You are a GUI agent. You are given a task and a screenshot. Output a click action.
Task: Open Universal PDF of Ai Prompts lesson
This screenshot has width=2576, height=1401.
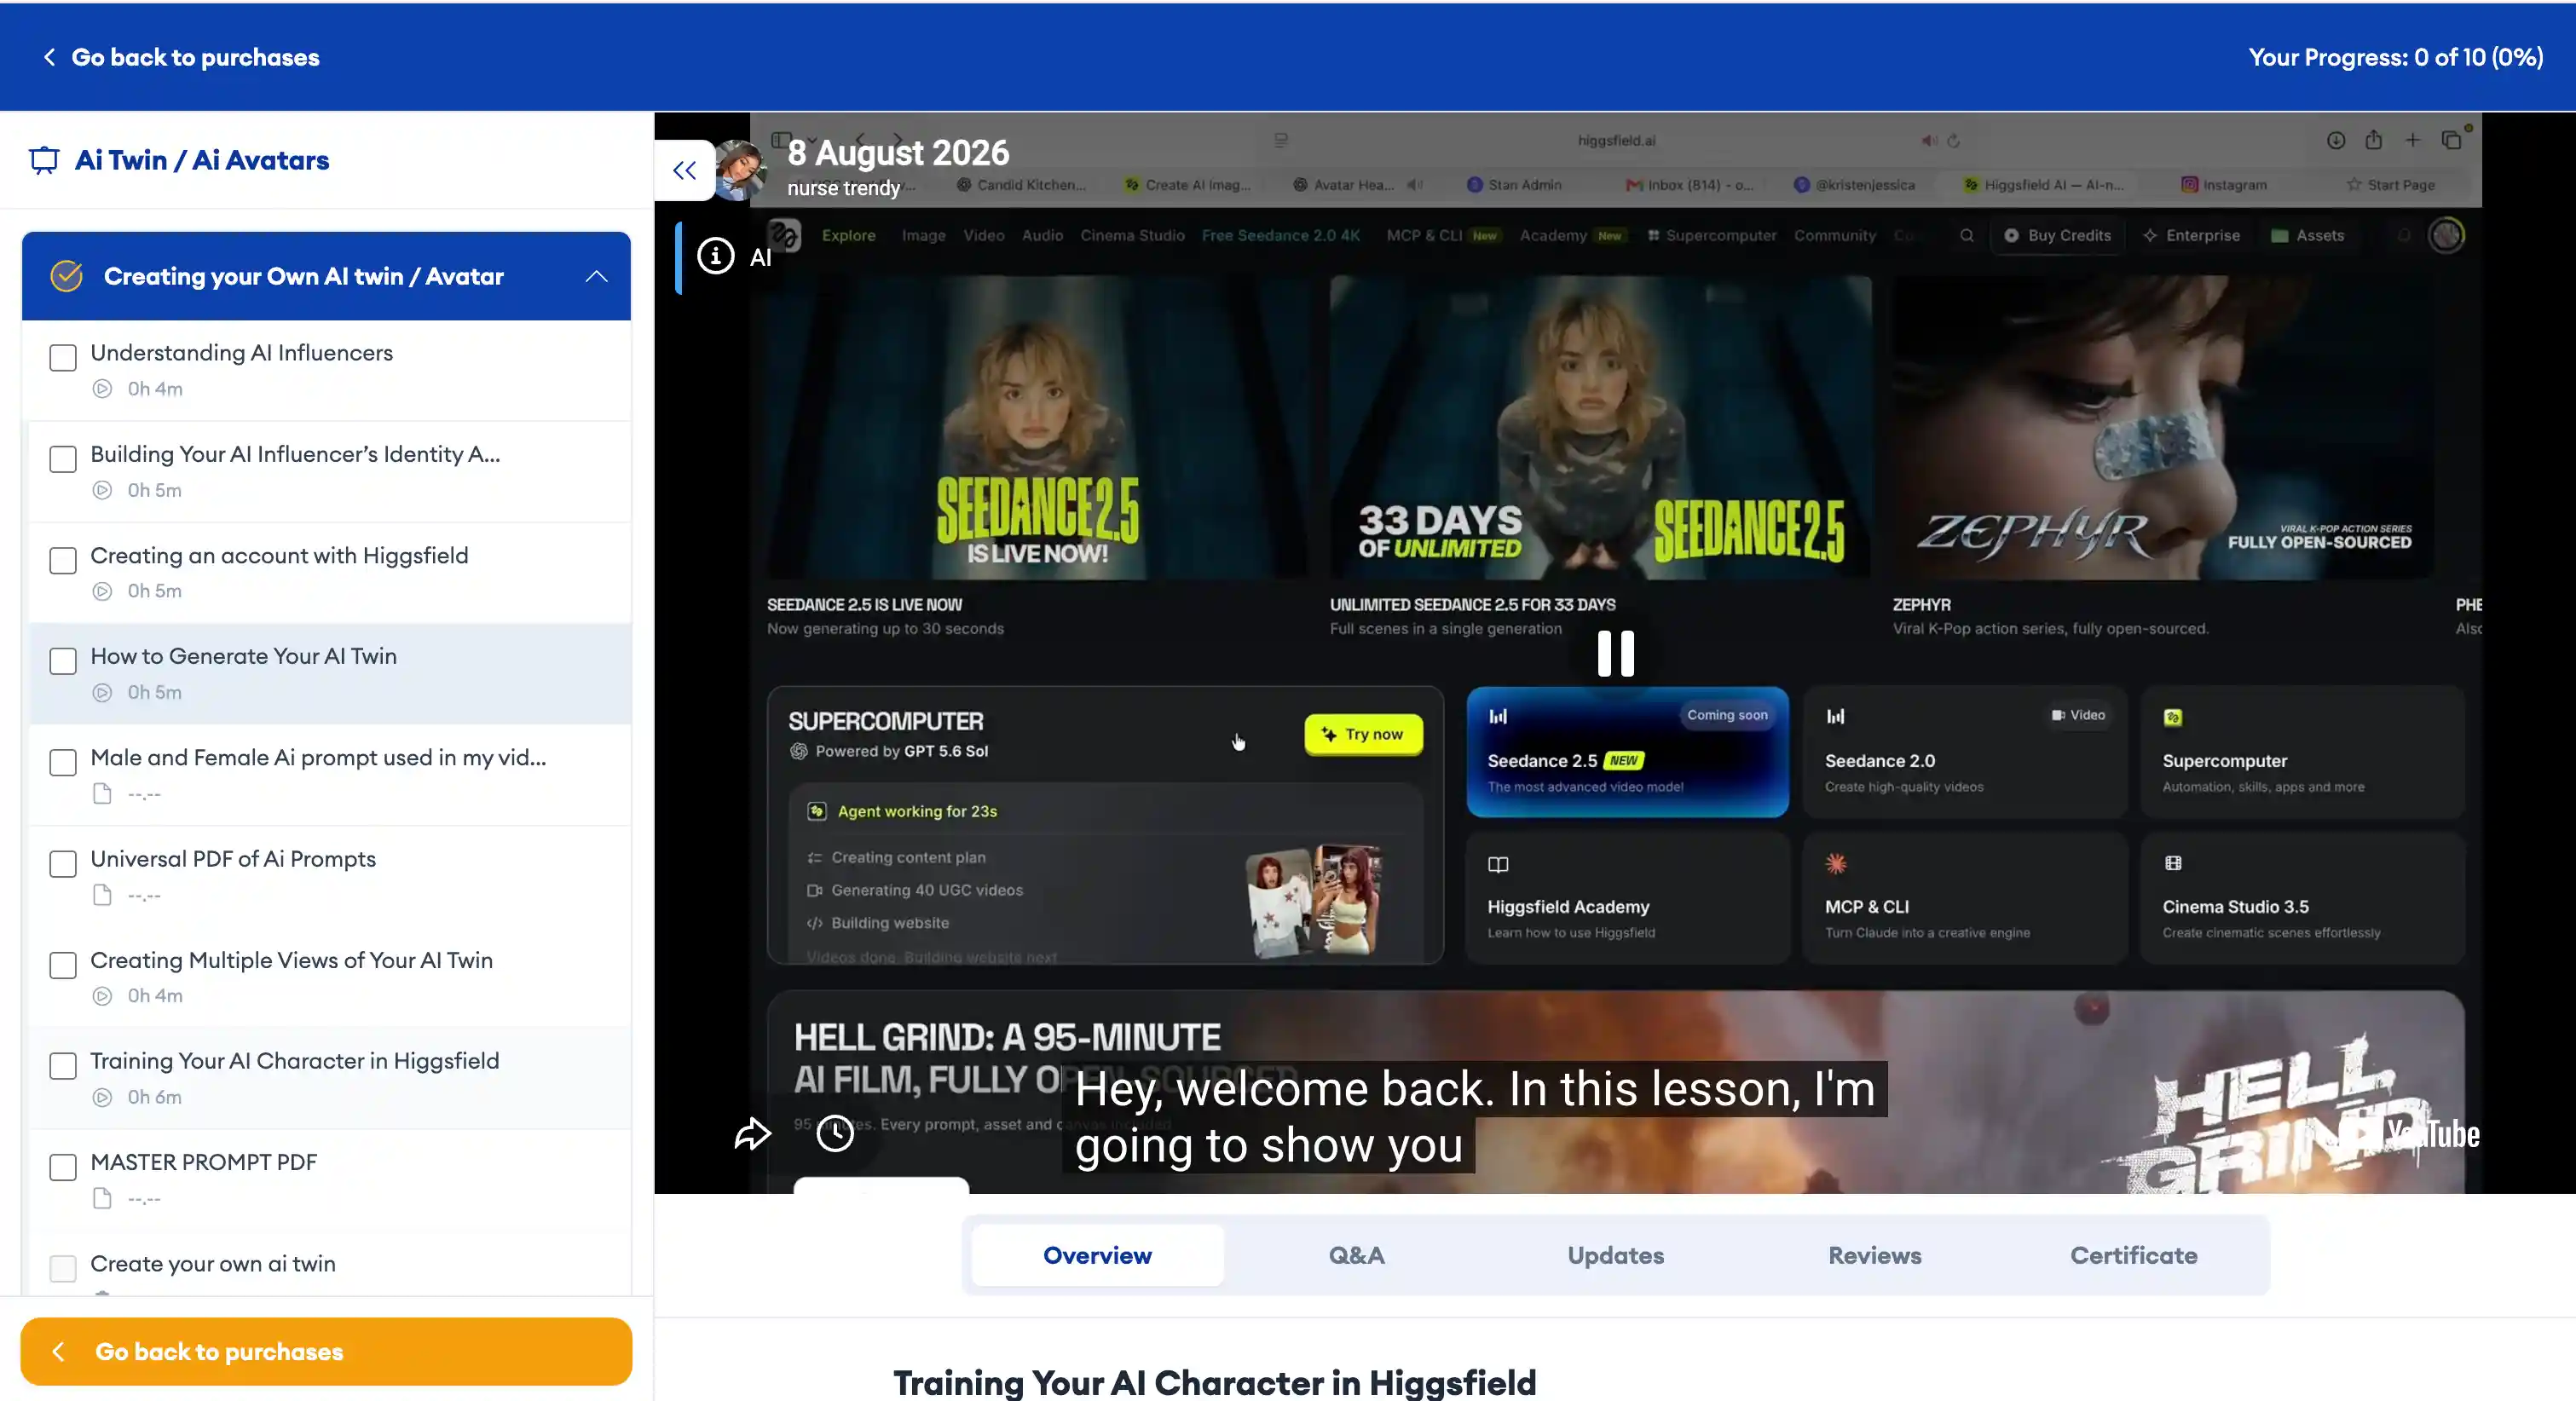click(x=233, y=859)
